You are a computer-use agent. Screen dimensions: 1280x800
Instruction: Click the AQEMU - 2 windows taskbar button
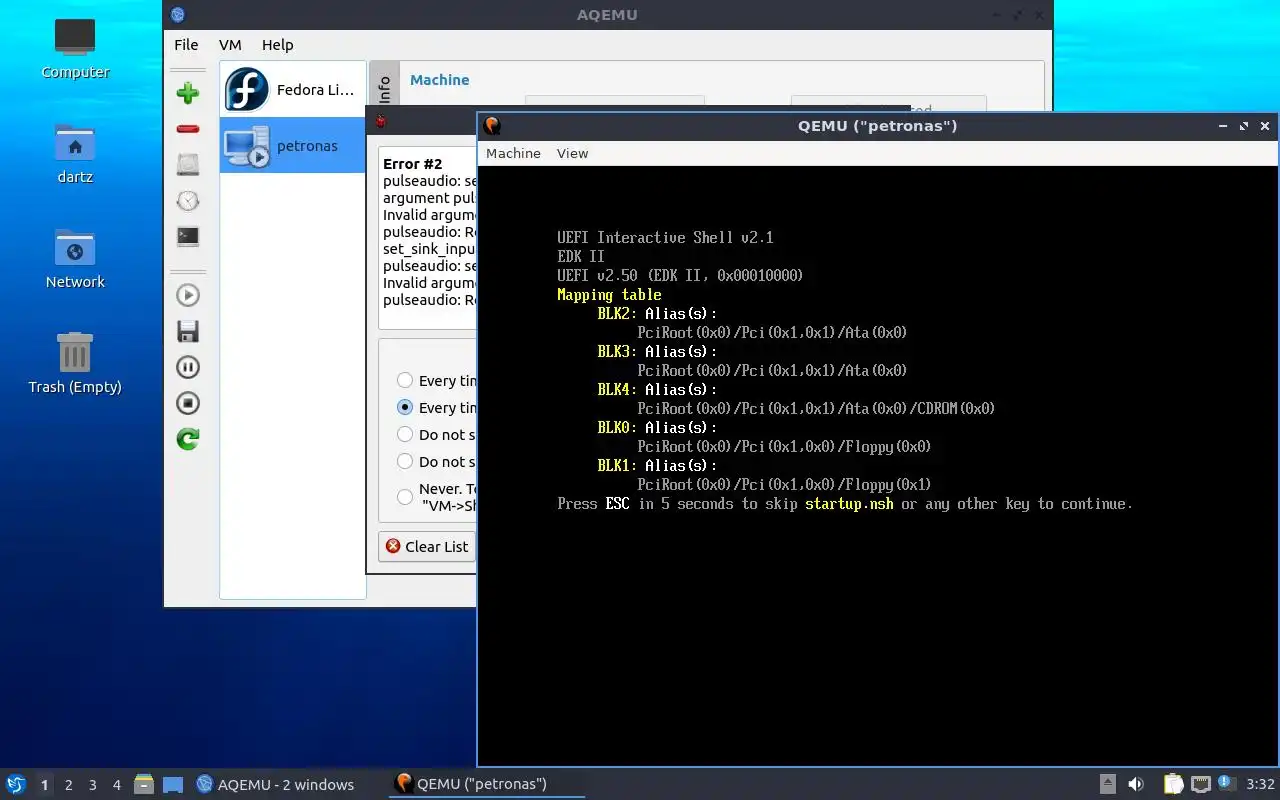point(275,784)
